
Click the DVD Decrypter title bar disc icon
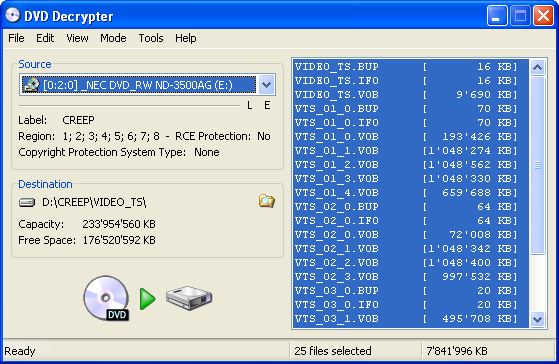(x=12, y=15)
